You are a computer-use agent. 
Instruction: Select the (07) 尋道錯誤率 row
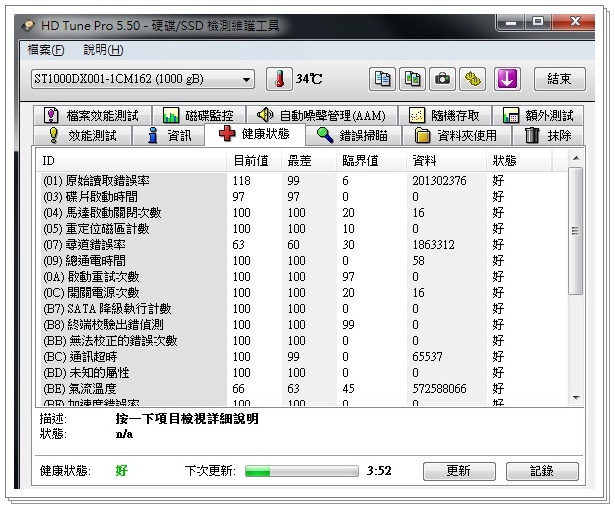click(x=302, y=245)
